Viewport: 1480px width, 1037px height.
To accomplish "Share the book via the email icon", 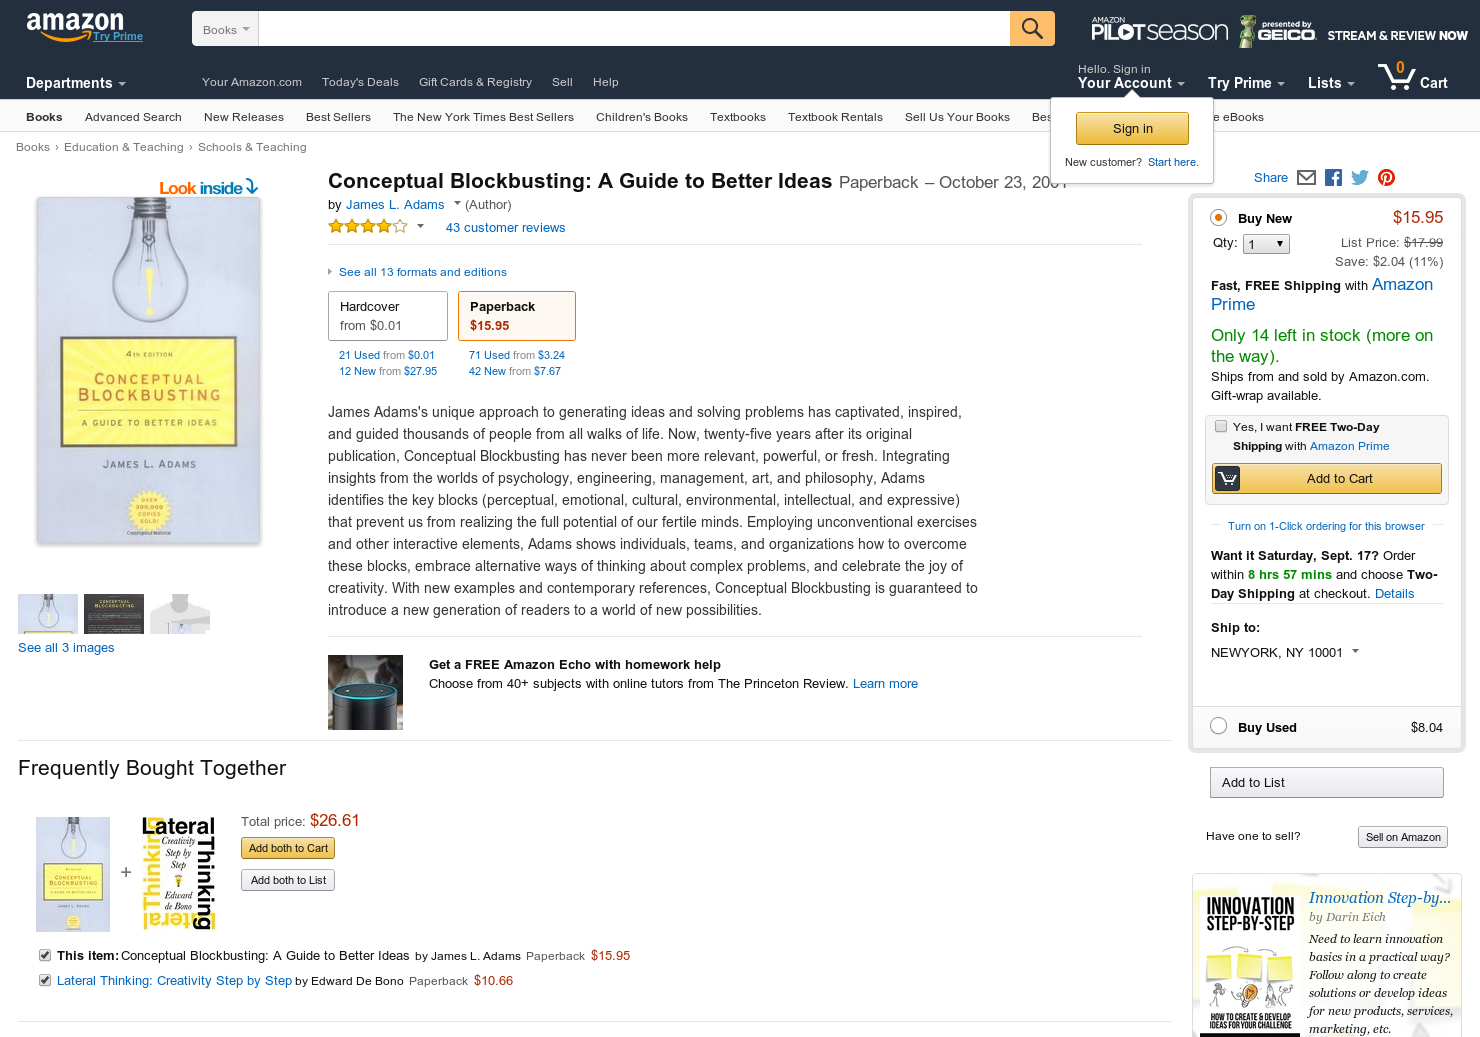I will (x=1306, y=177).
